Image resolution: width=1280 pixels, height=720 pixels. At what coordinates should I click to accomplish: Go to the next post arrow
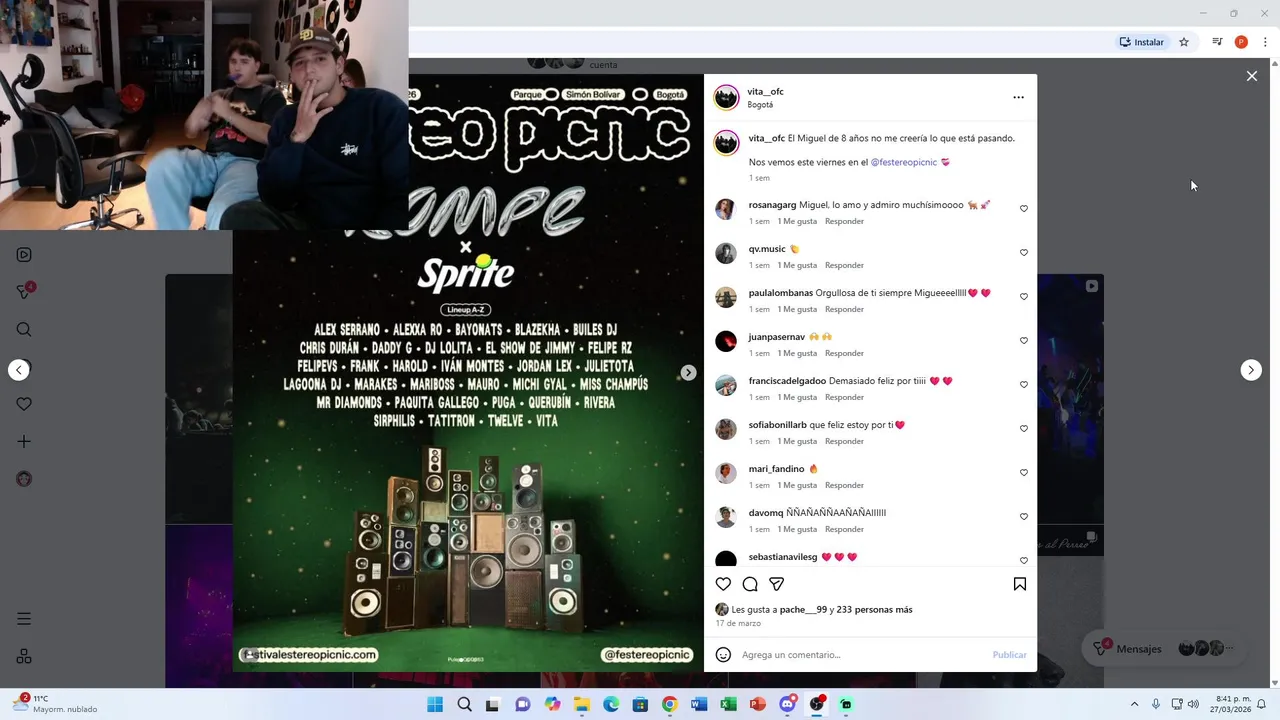pyautogui.click(x=1251, y=370)
